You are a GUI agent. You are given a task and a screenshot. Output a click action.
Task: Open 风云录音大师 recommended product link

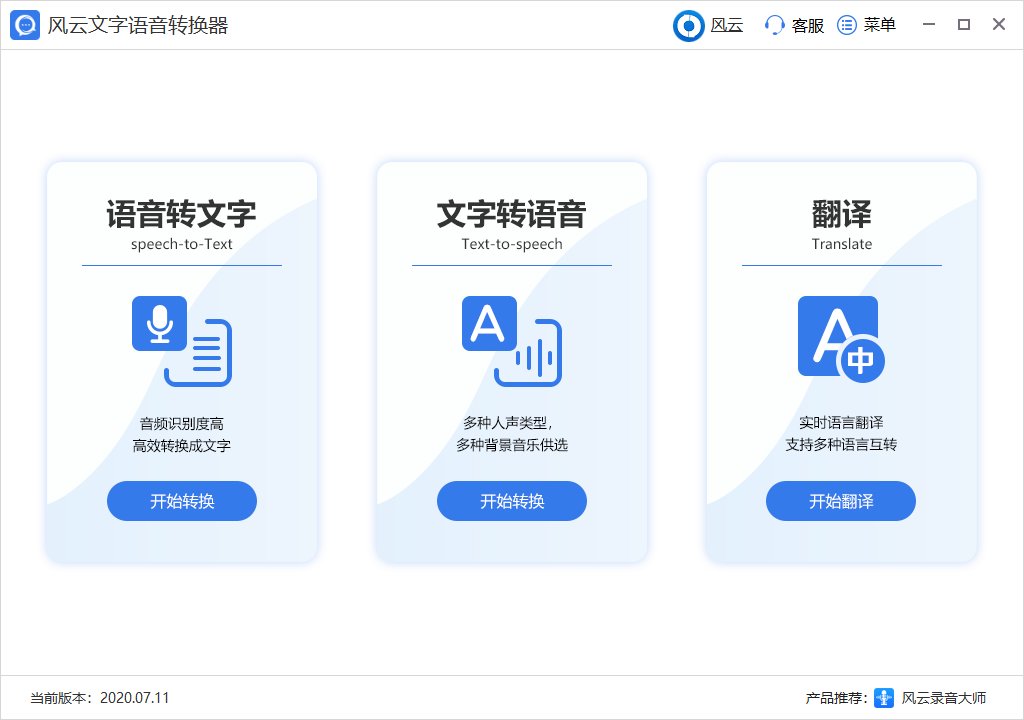944,700
